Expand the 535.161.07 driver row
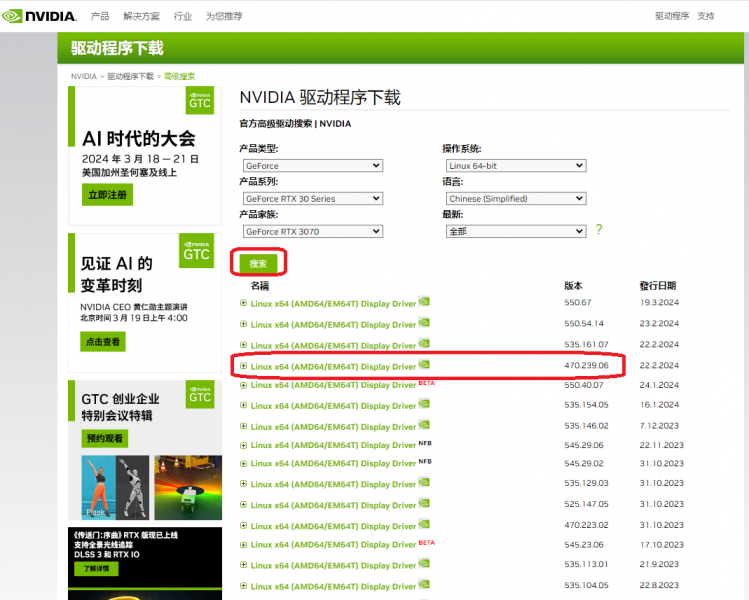Image resolution: width=749 pixels, height=600 pixels. pyautogui.click(x=244, y=345)
